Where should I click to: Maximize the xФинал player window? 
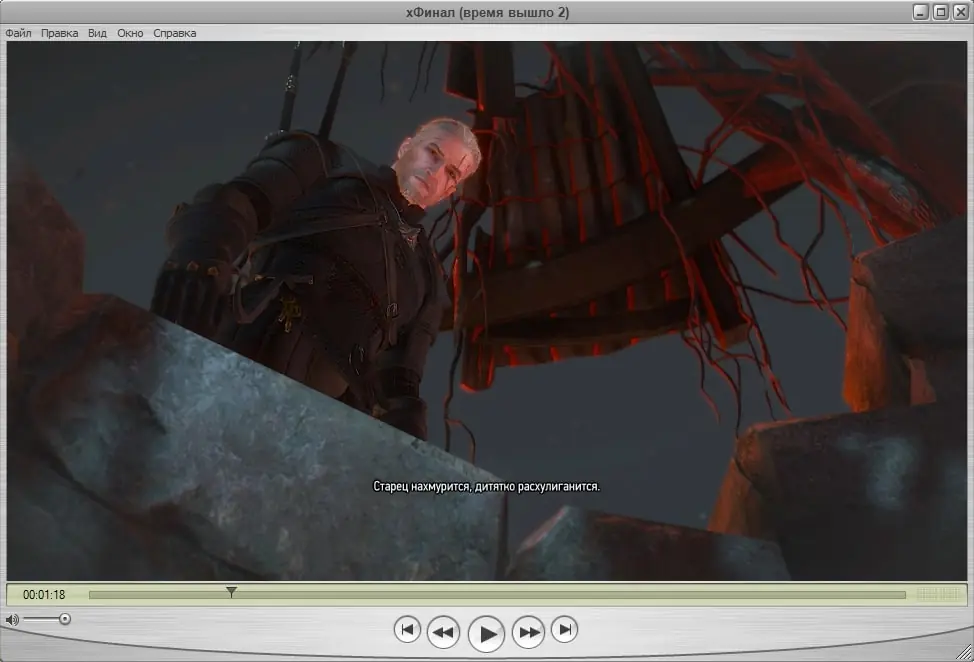[940, 12]
